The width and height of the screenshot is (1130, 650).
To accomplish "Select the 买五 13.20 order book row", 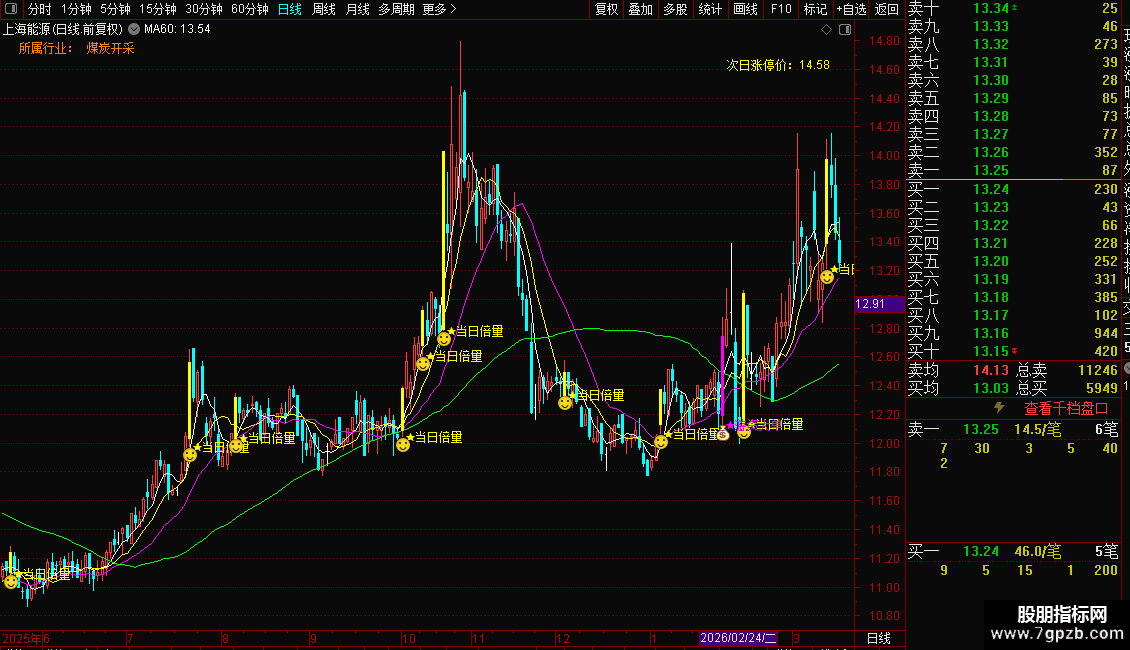I will point(1013,262).
